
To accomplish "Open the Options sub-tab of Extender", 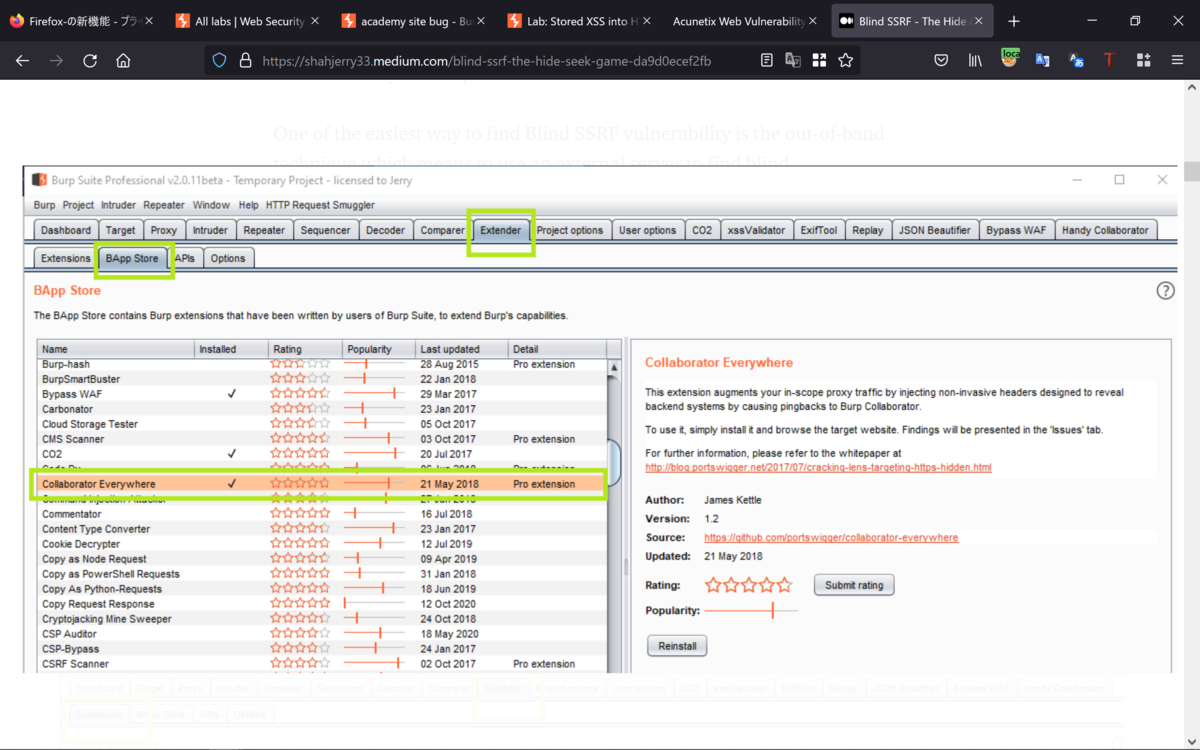I will (228, 258).
